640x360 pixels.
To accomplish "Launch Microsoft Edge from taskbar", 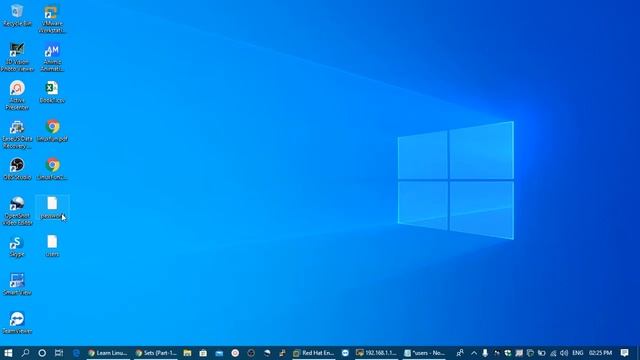I will click(x=76, y=353).
